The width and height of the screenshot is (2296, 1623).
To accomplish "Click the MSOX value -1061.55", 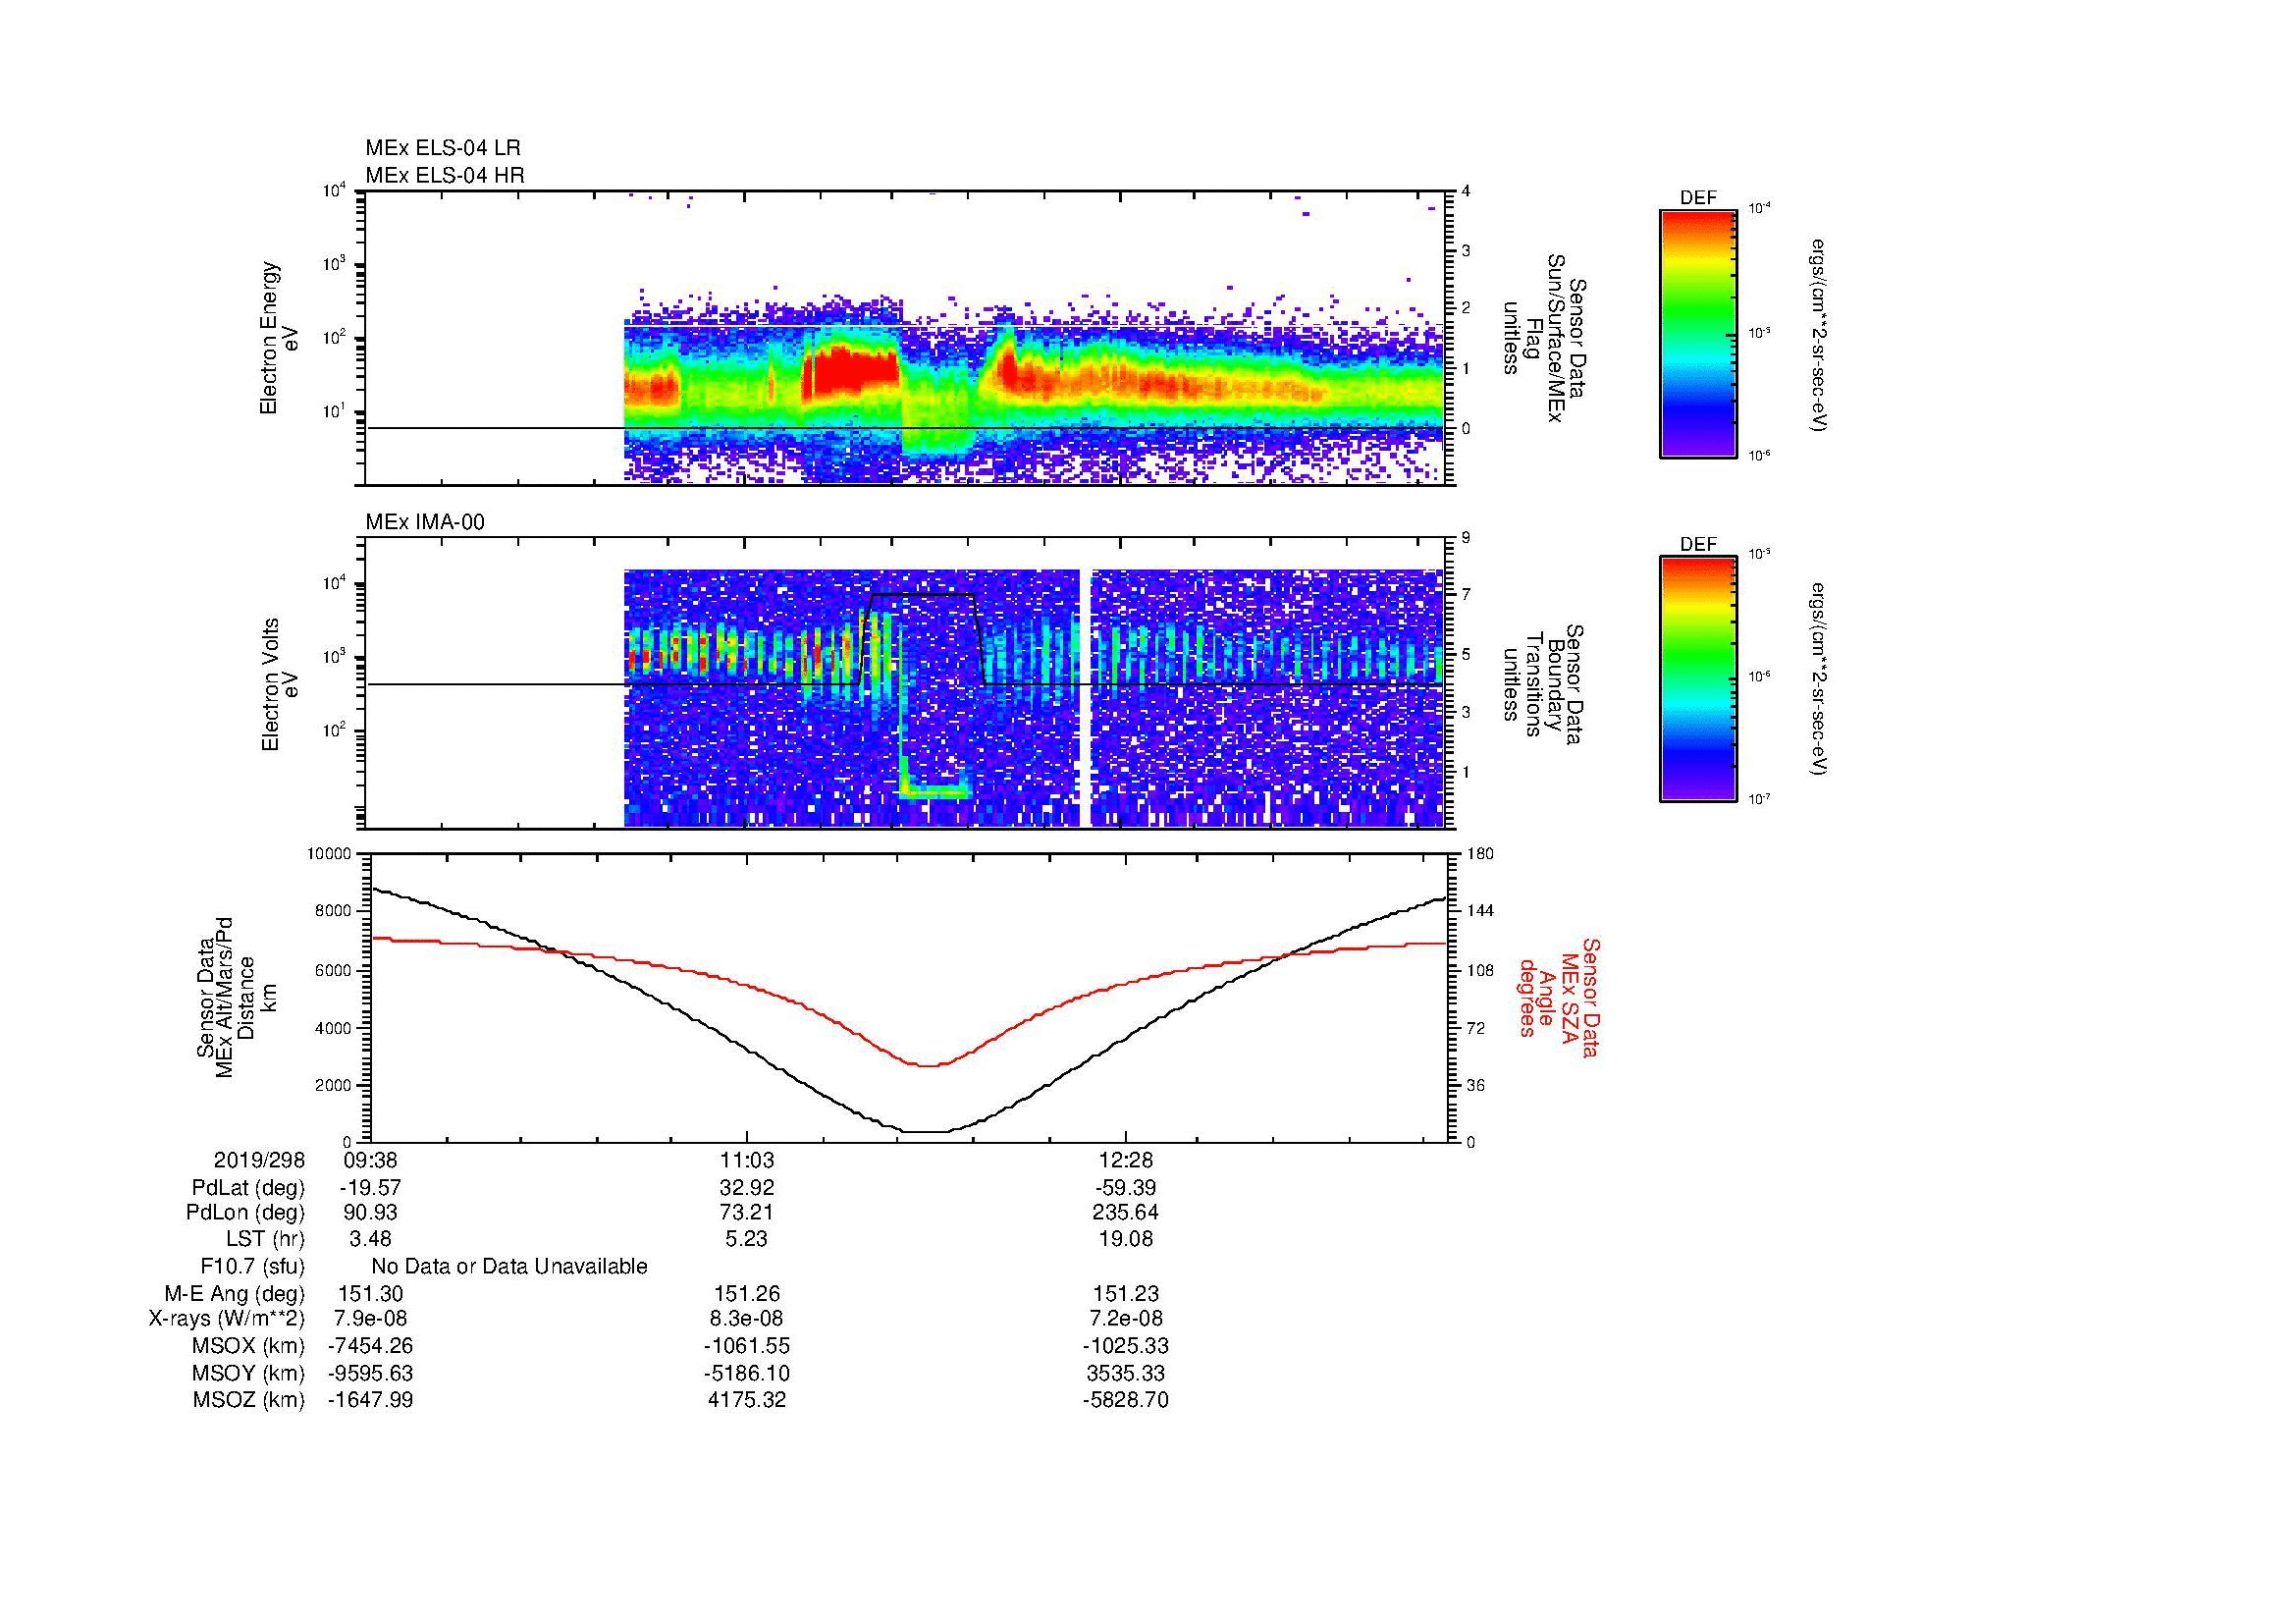I will [747, 1346].
